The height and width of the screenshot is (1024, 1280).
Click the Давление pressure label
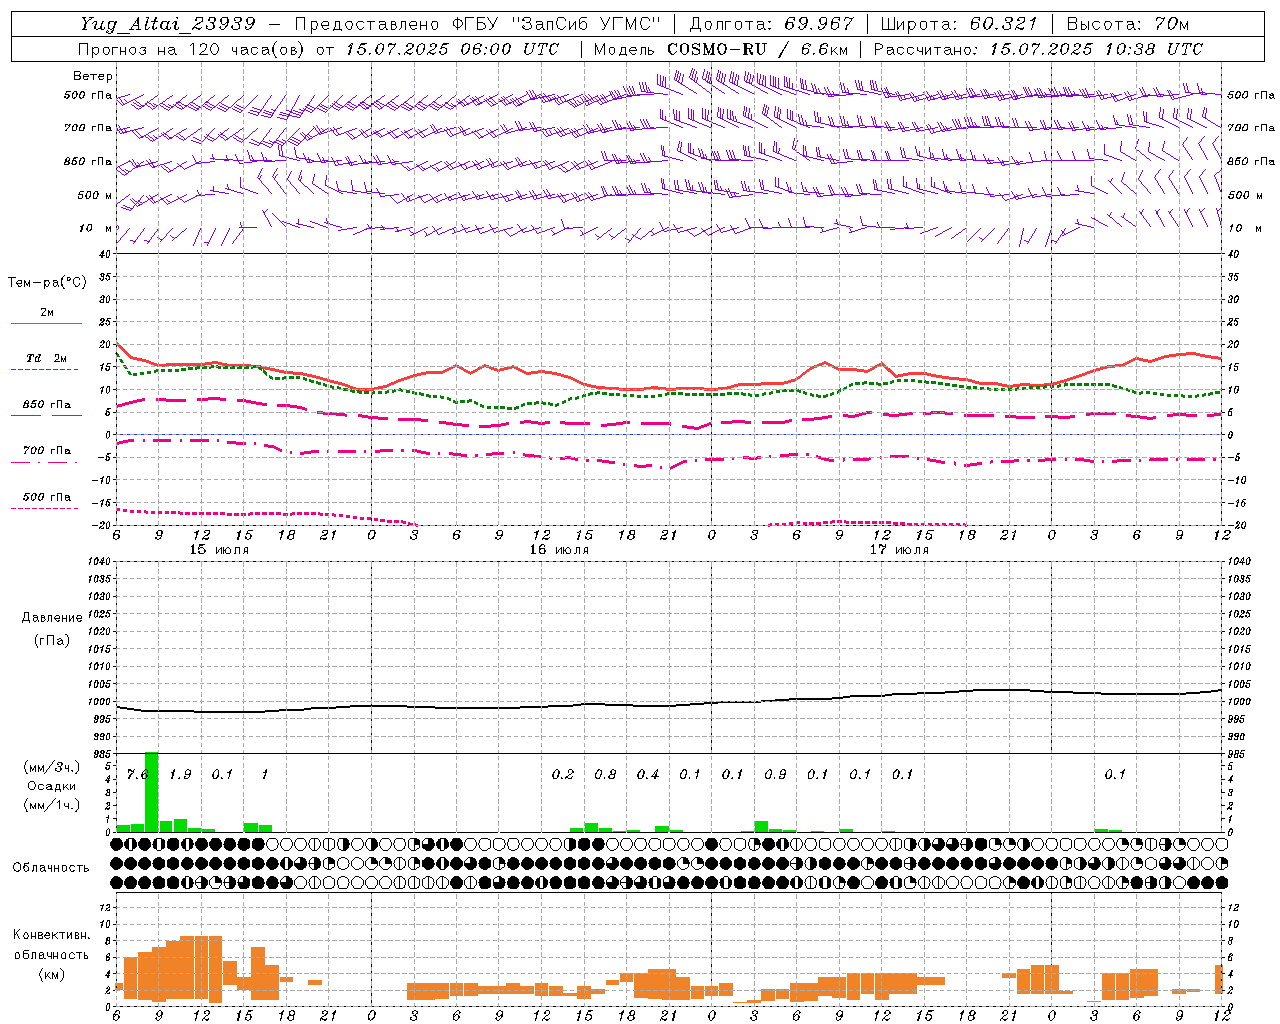coord(52,618)
